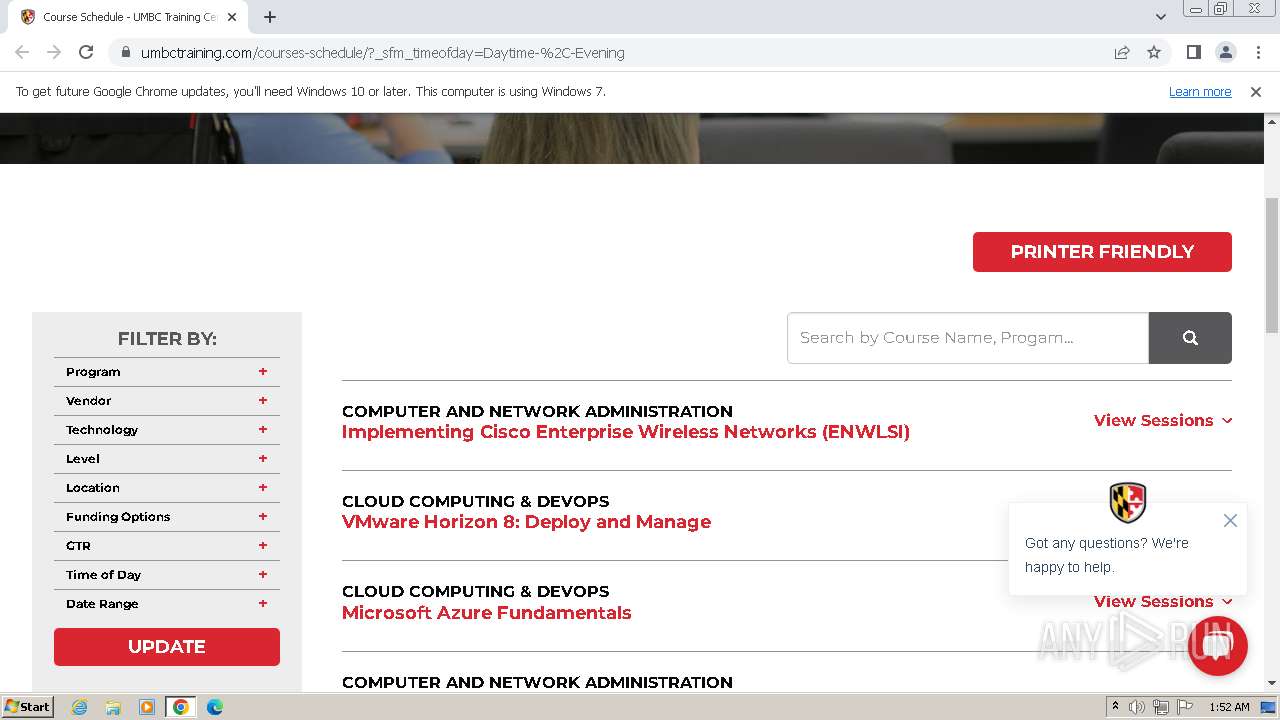The height and width of the screenshot is (720, 1280).
Task: Expand the Vendor filter
Action: (167, 401)
